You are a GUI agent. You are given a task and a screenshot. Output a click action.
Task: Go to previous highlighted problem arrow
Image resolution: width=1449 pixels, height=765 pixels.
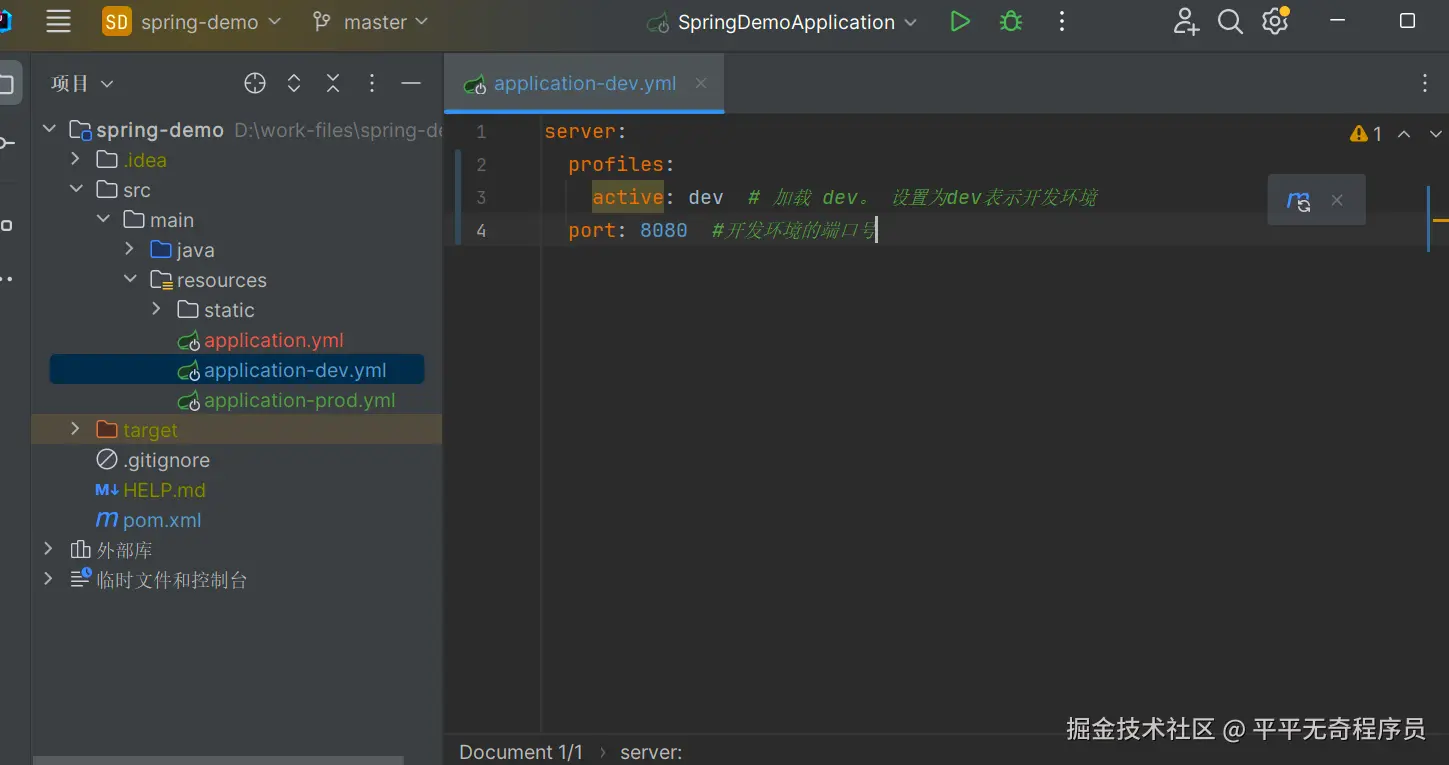1404,134
